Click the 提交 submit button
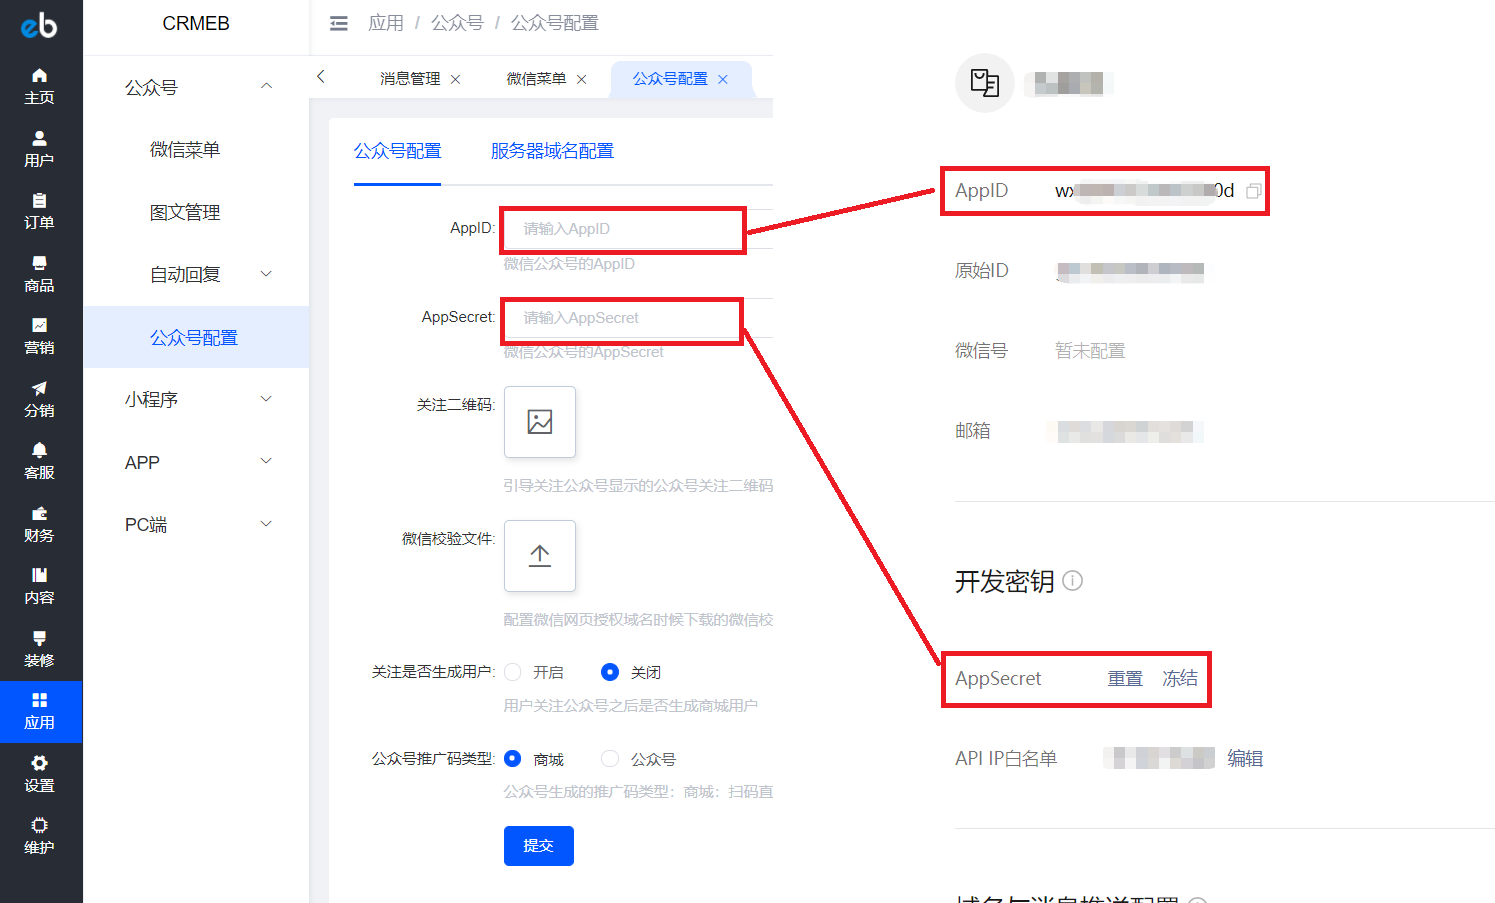Viewport: 1495px width, 903px height. [x=538, y=846]
